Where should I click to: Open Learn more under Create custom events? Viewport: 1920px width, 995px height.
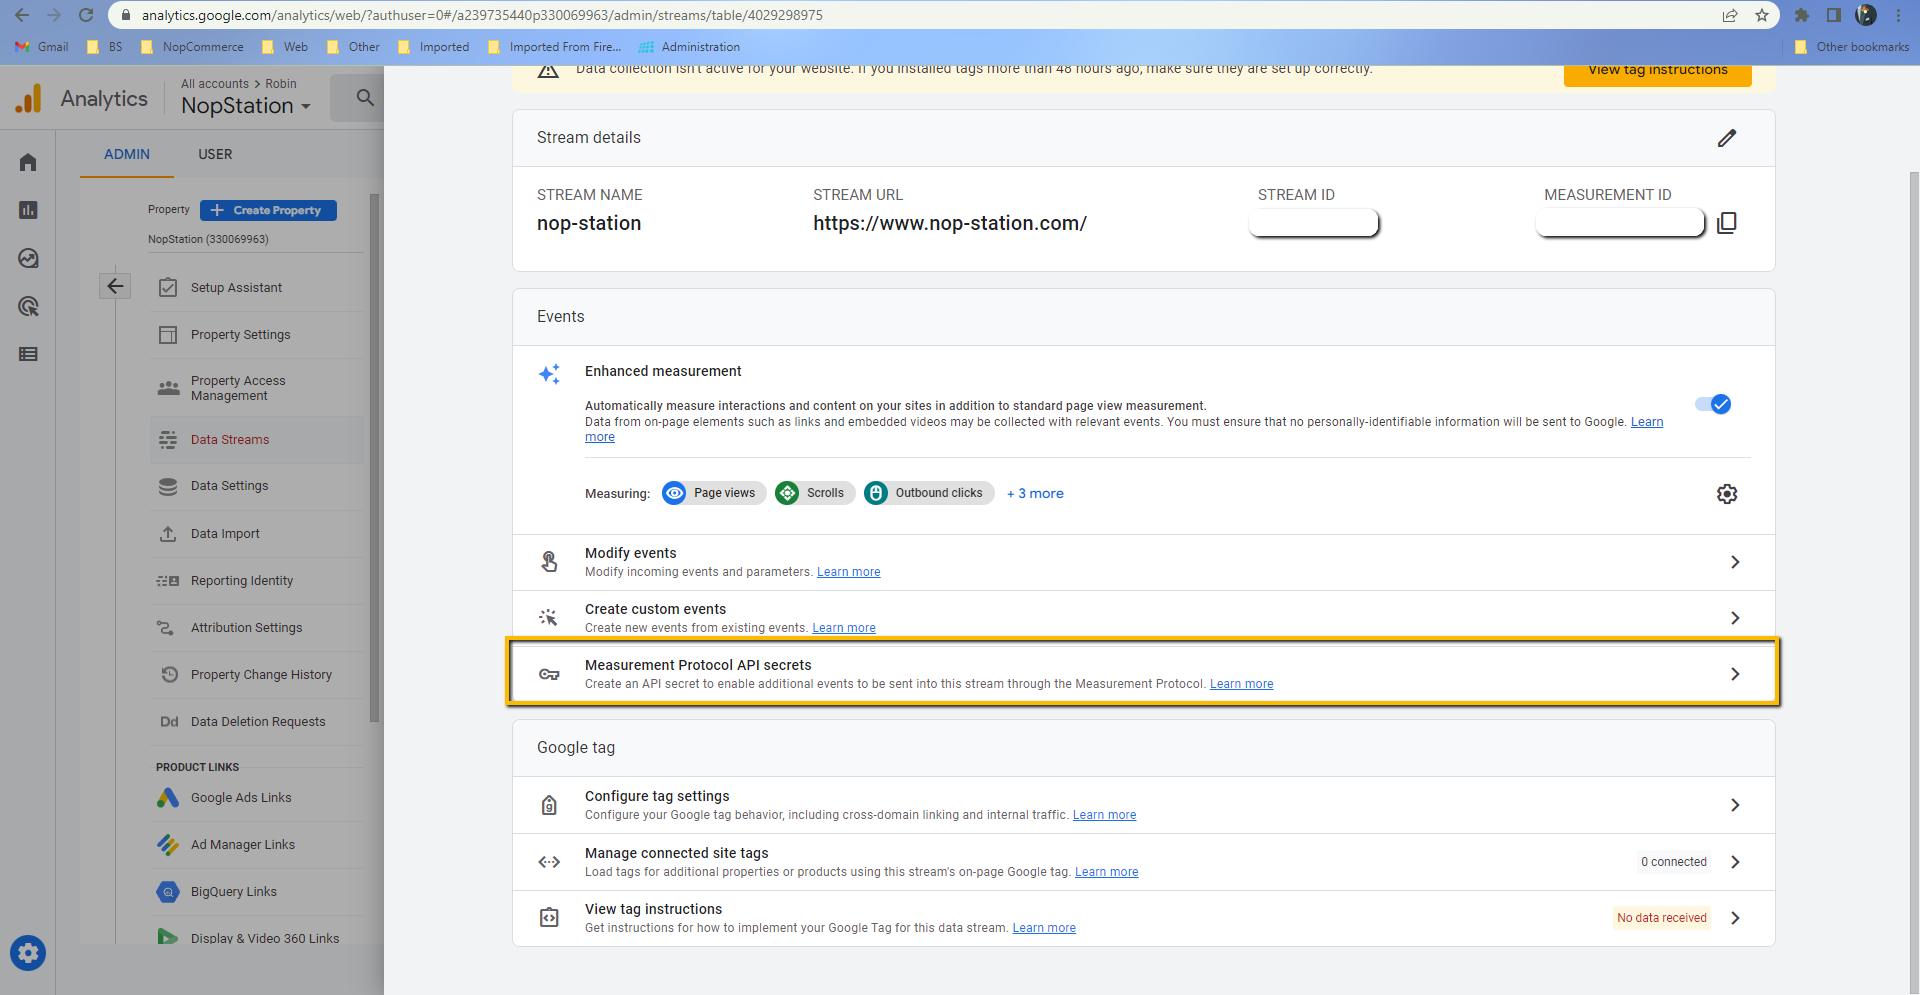tap(843, 628)
